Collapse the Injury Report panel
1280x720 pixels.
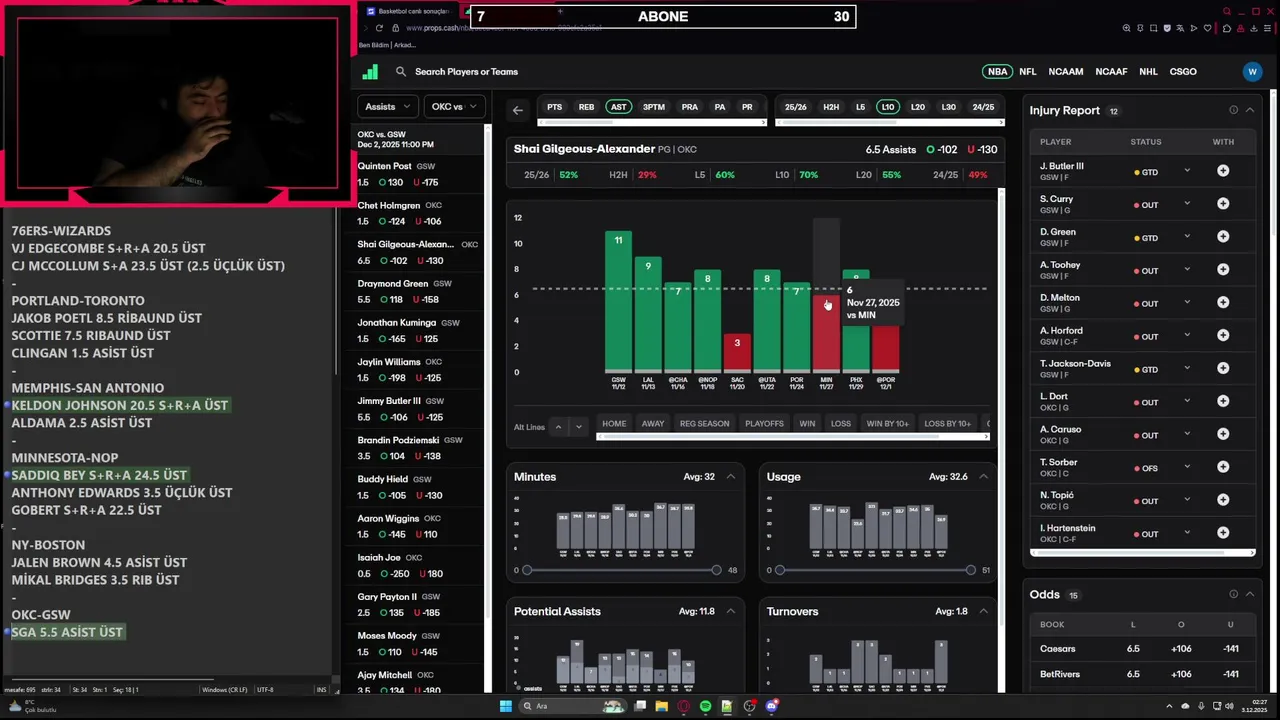pos(1249,110)
